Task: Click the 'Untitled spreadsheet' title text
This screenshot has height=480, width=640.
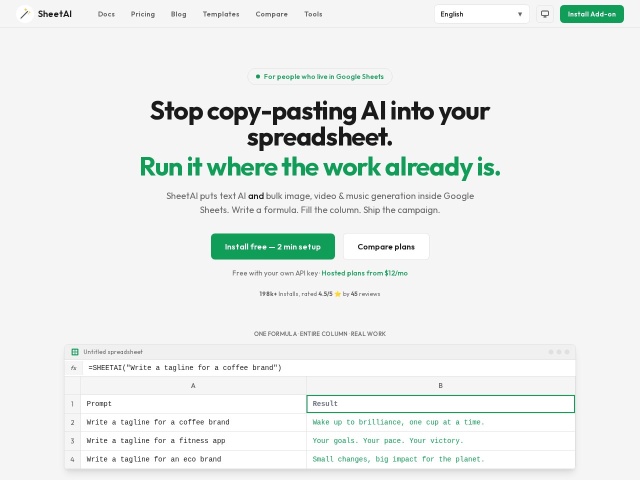Action: click(x=113, y=352)
